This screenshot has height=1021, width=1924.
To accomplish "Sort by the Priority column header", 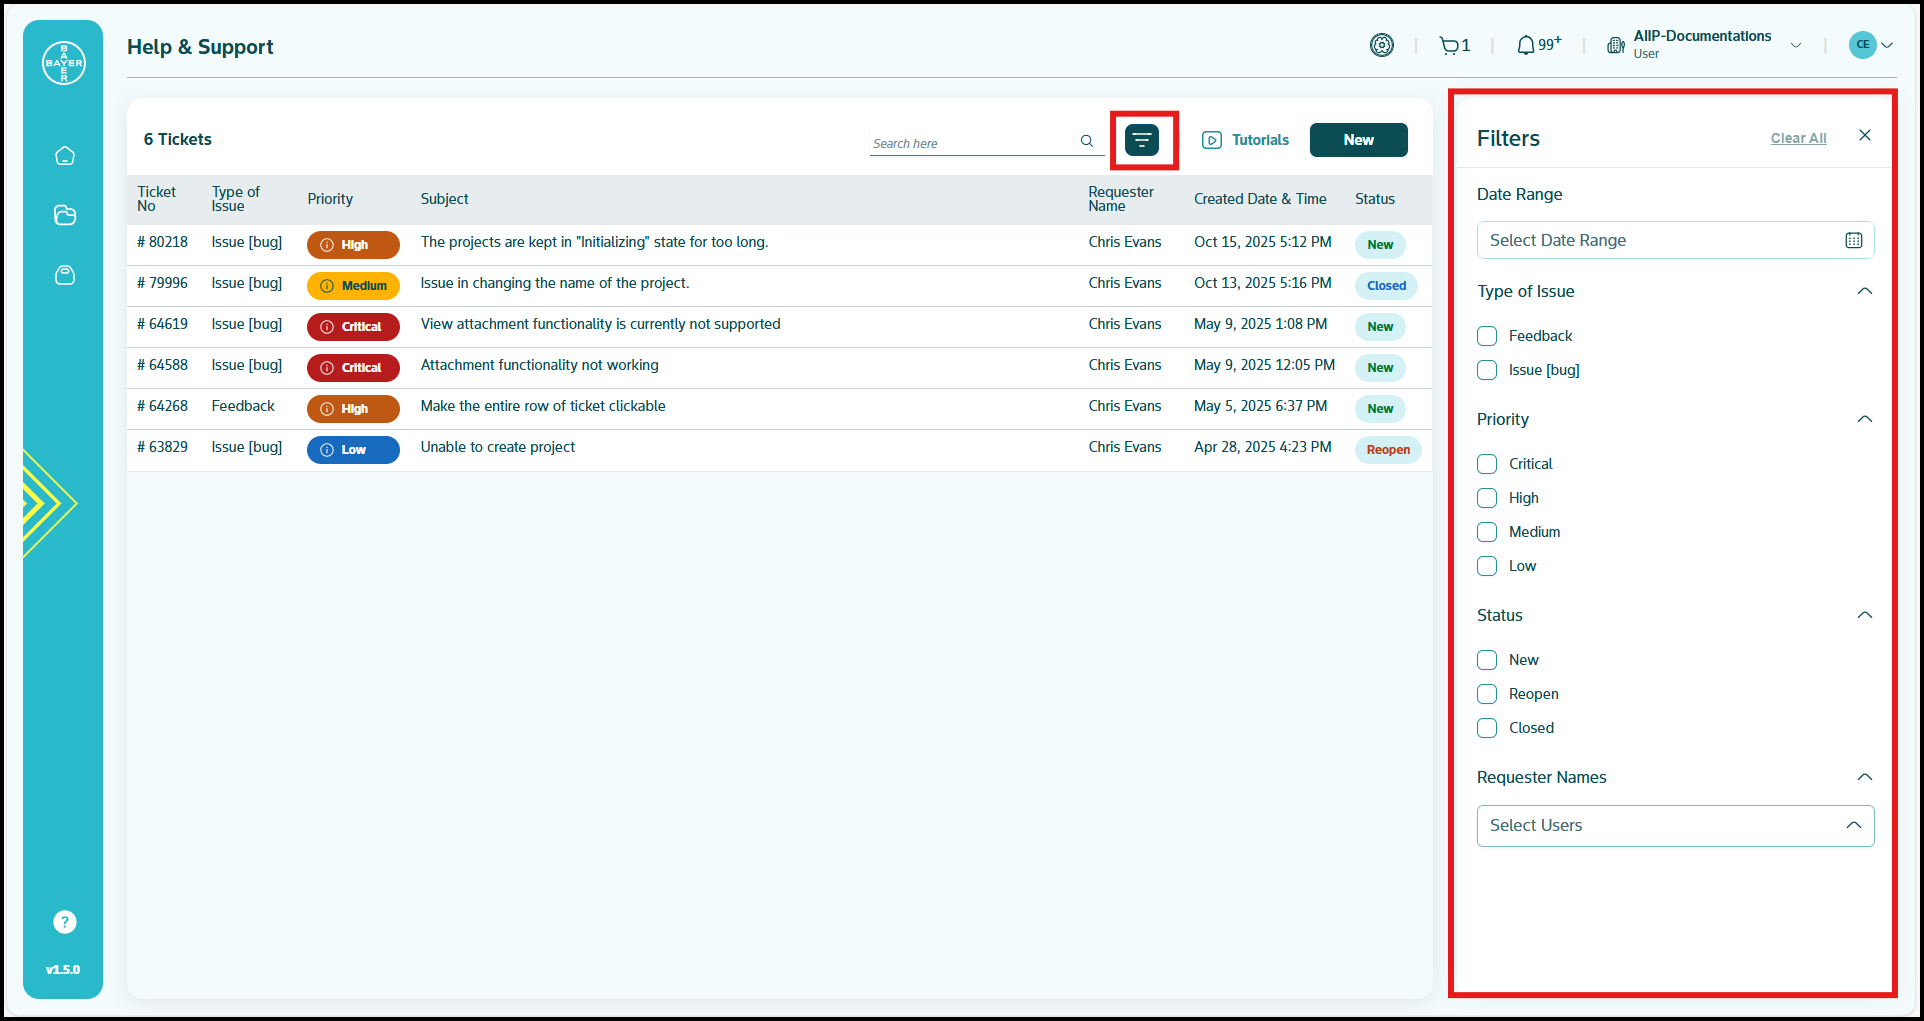I will pyautogui.click(x=330, y=199).
